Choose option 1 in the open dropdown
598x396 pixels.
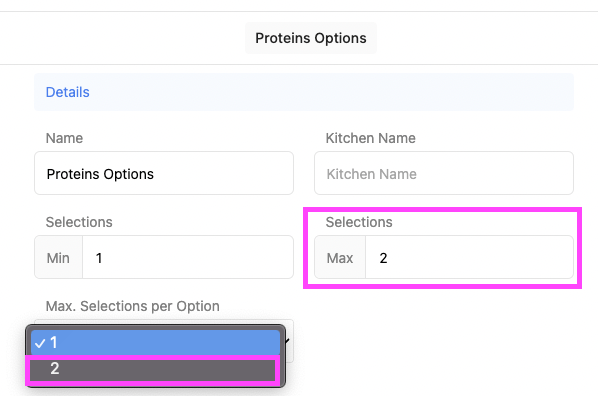[x=155, y=342]
